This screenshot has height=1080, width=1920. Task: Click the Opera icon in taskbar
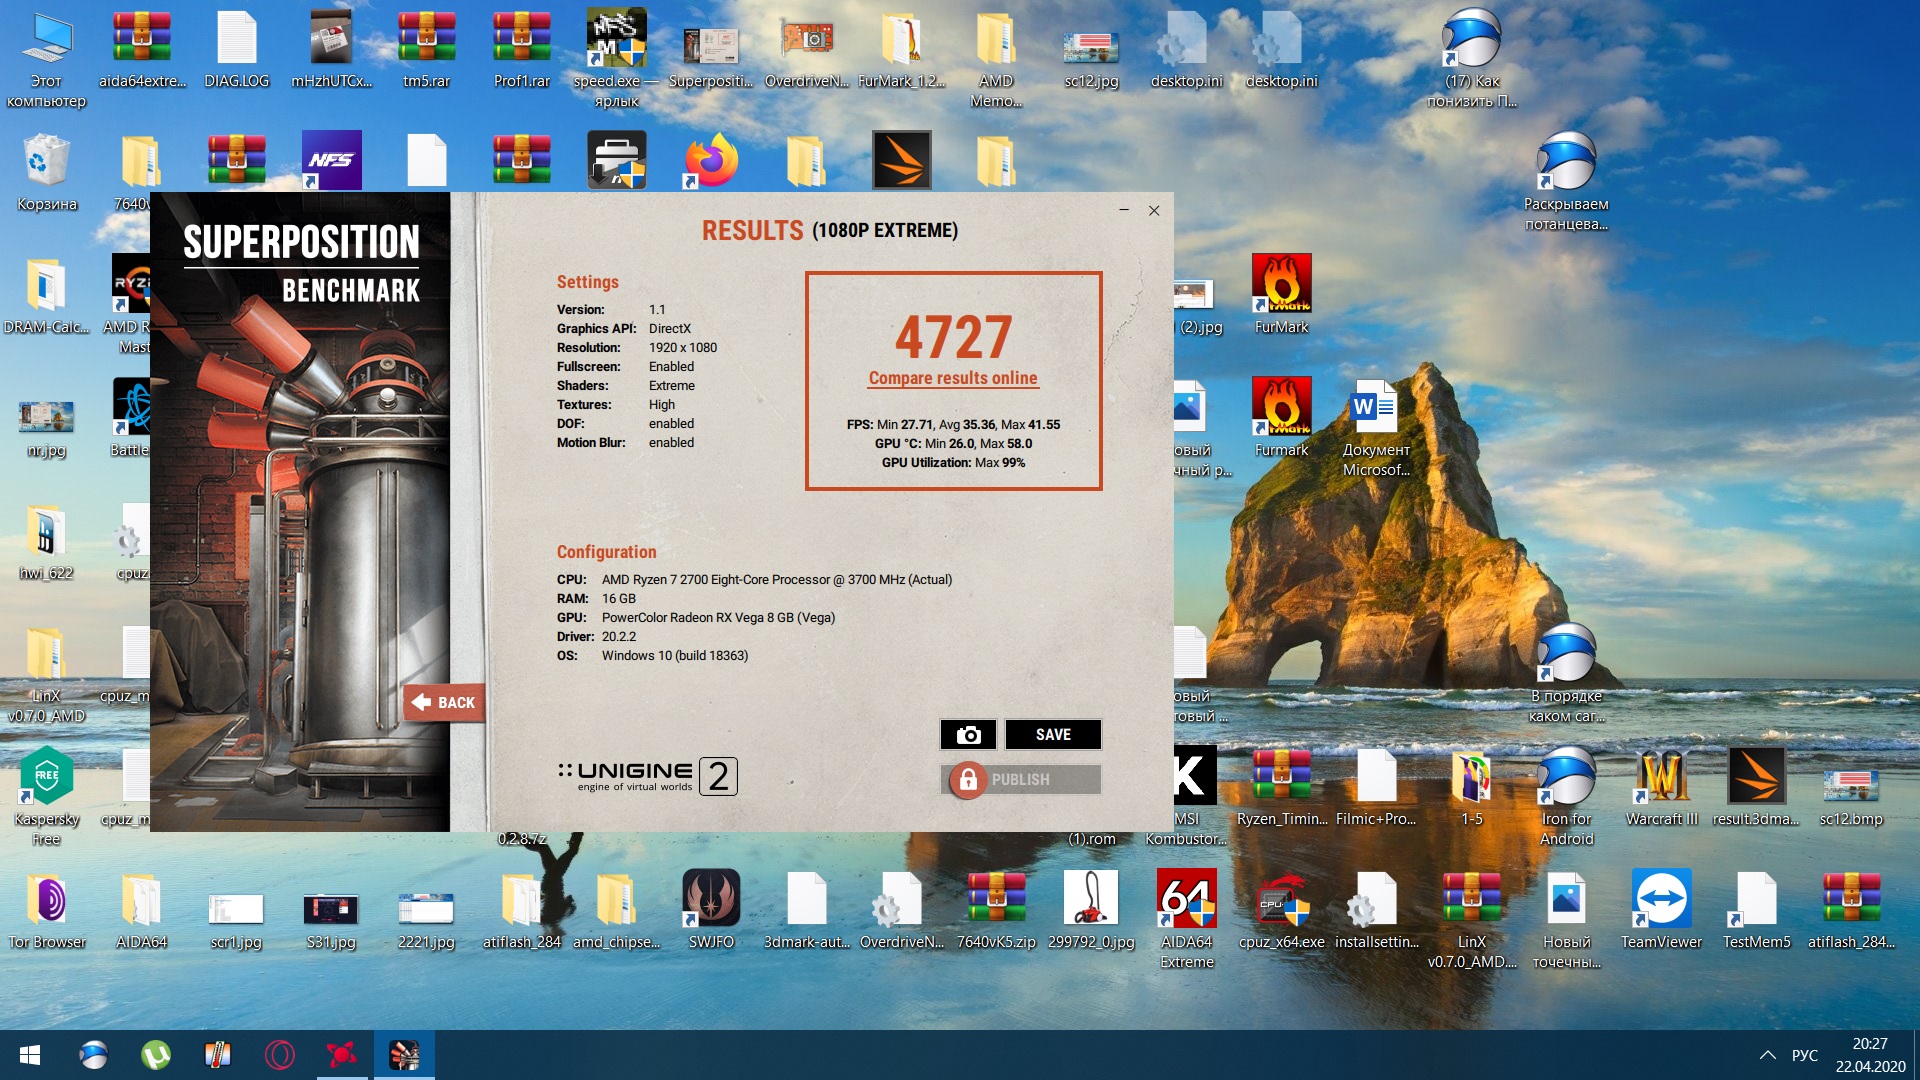pyautogui.click(x=279, y=1055)
